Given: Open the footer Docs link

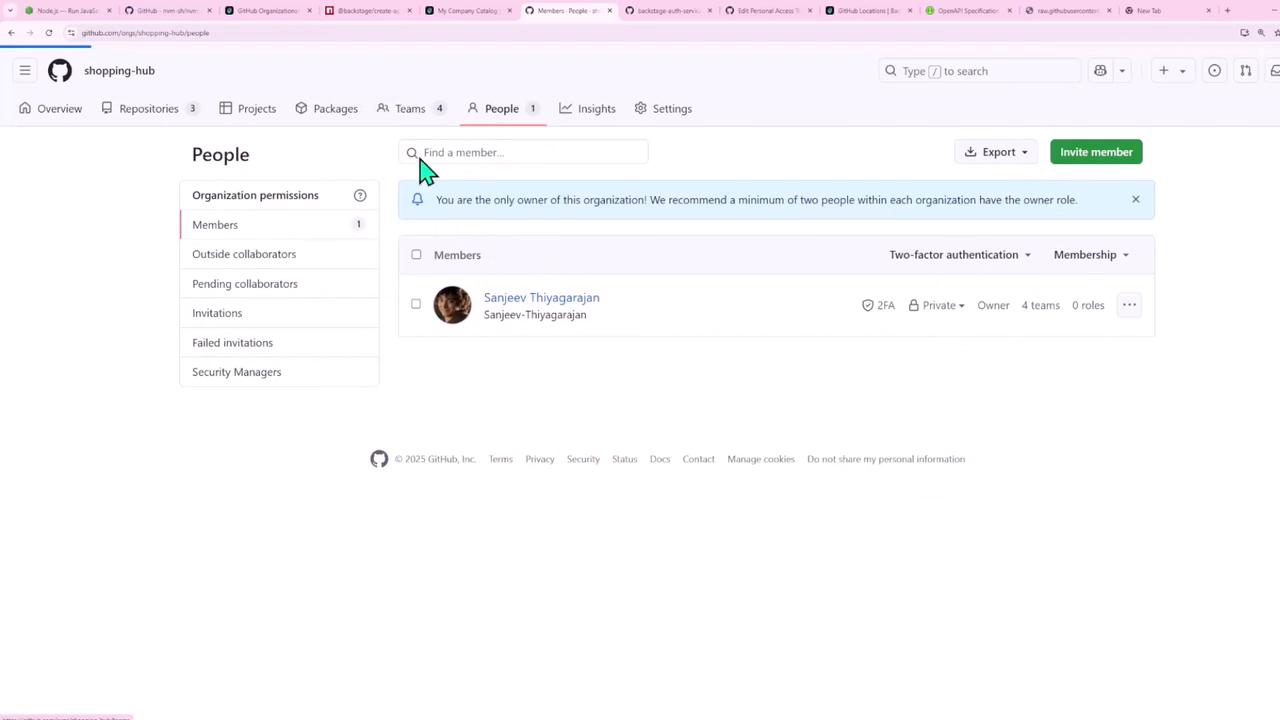Looking at the screenshot, I should 660,459.
